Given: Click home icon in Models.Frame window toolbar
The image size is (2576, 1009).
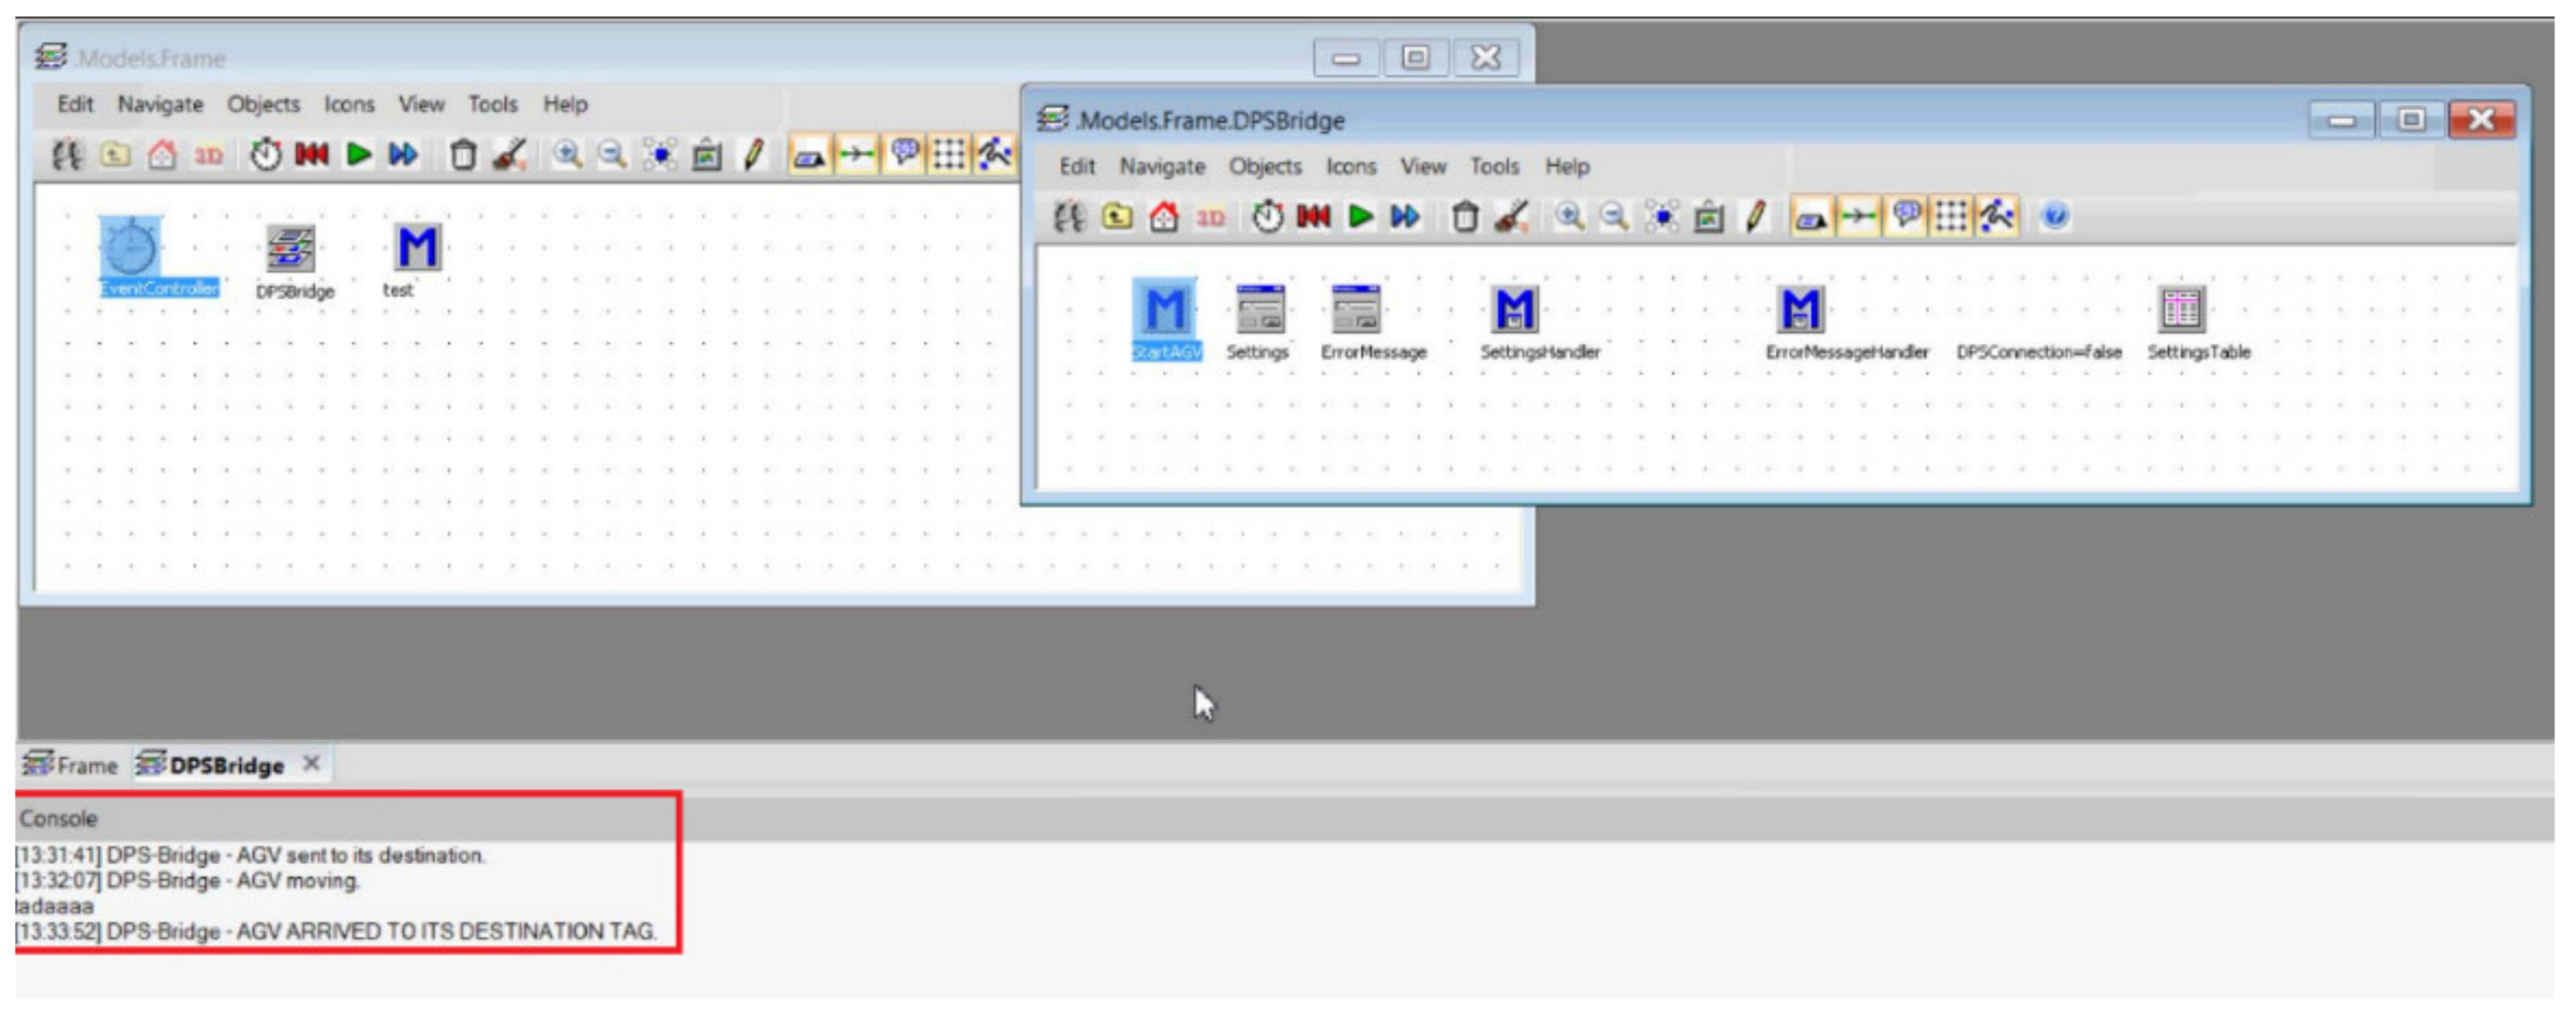Looking at the screenshot, I should (162, 155).
